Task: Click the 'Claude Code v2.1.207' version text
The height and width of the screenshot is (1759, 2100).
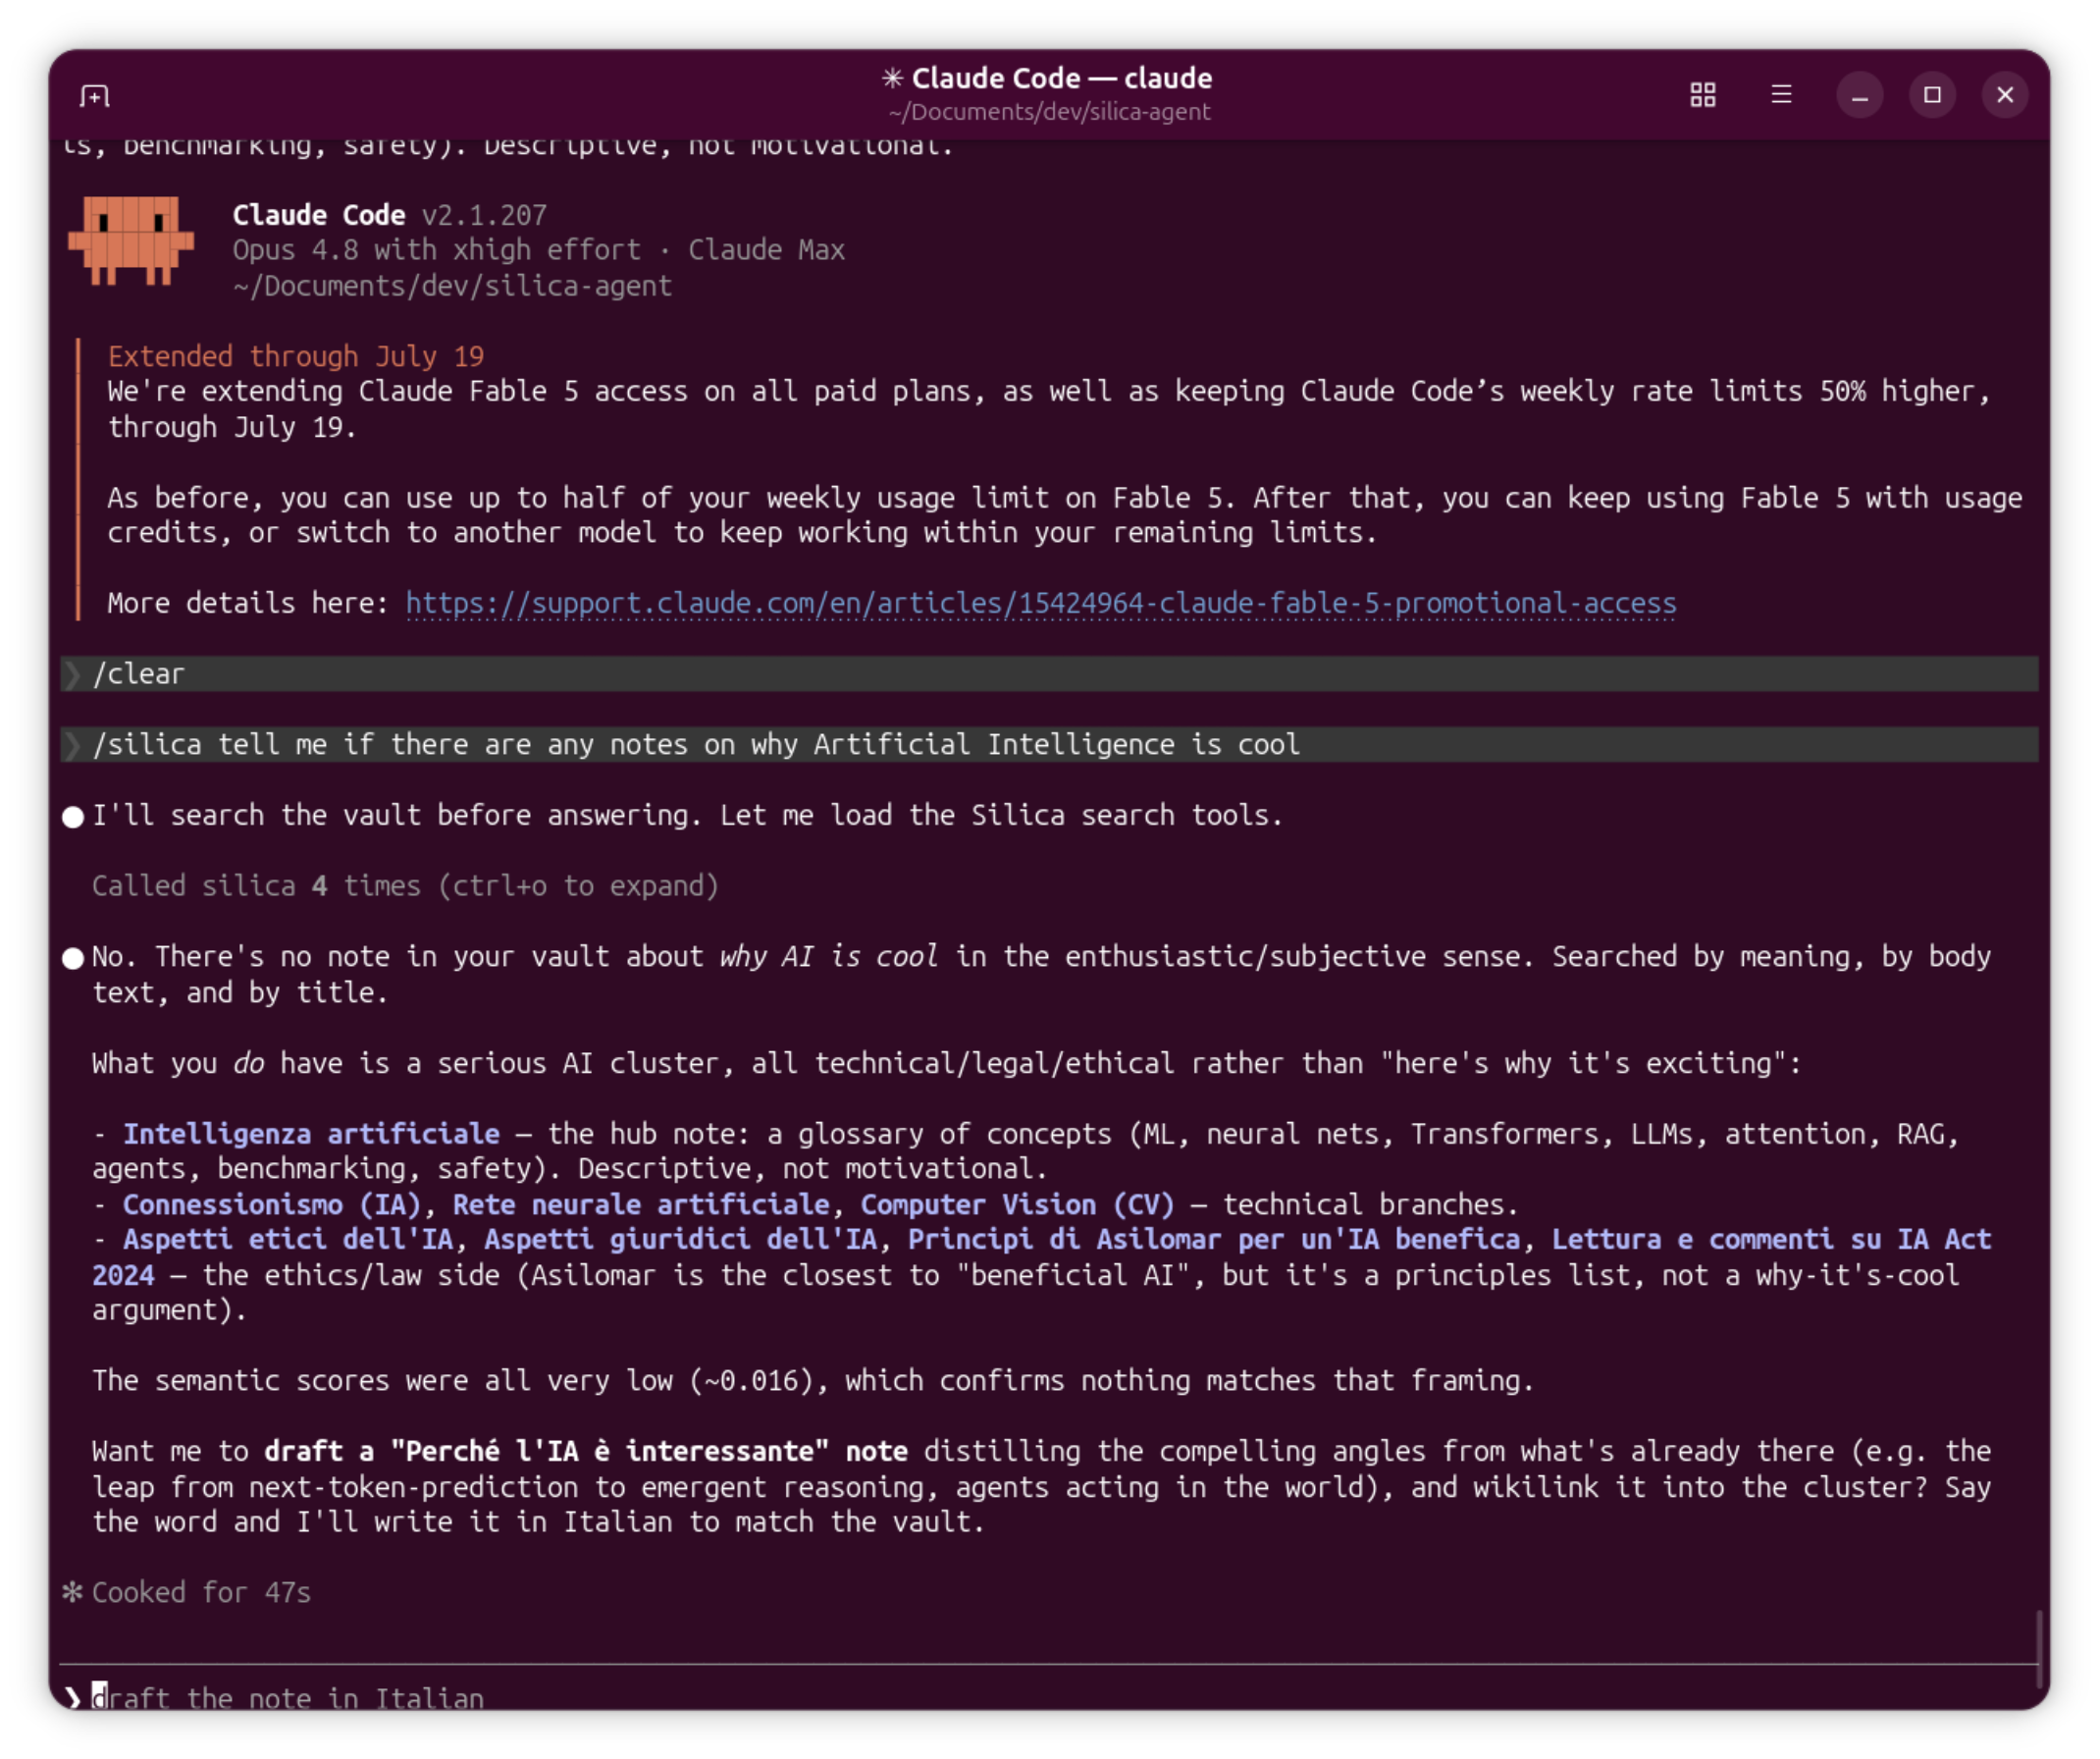Action: coord(390,215)
